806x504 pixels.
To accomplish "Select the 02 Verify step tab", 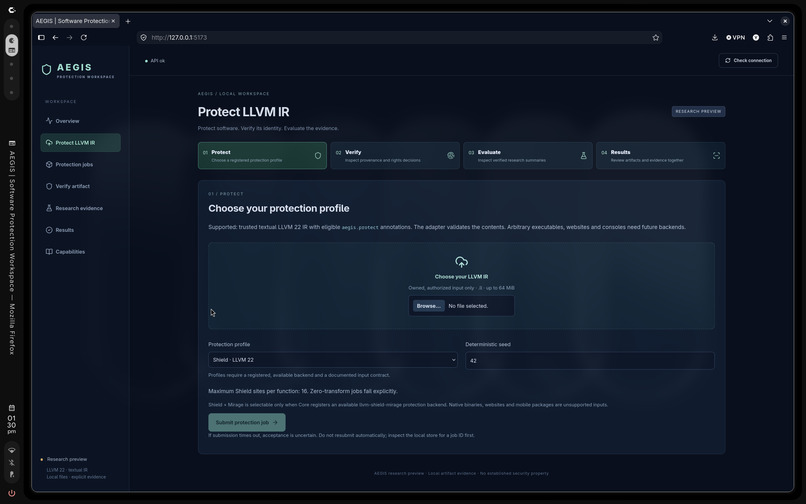I will tap(395, 156).
